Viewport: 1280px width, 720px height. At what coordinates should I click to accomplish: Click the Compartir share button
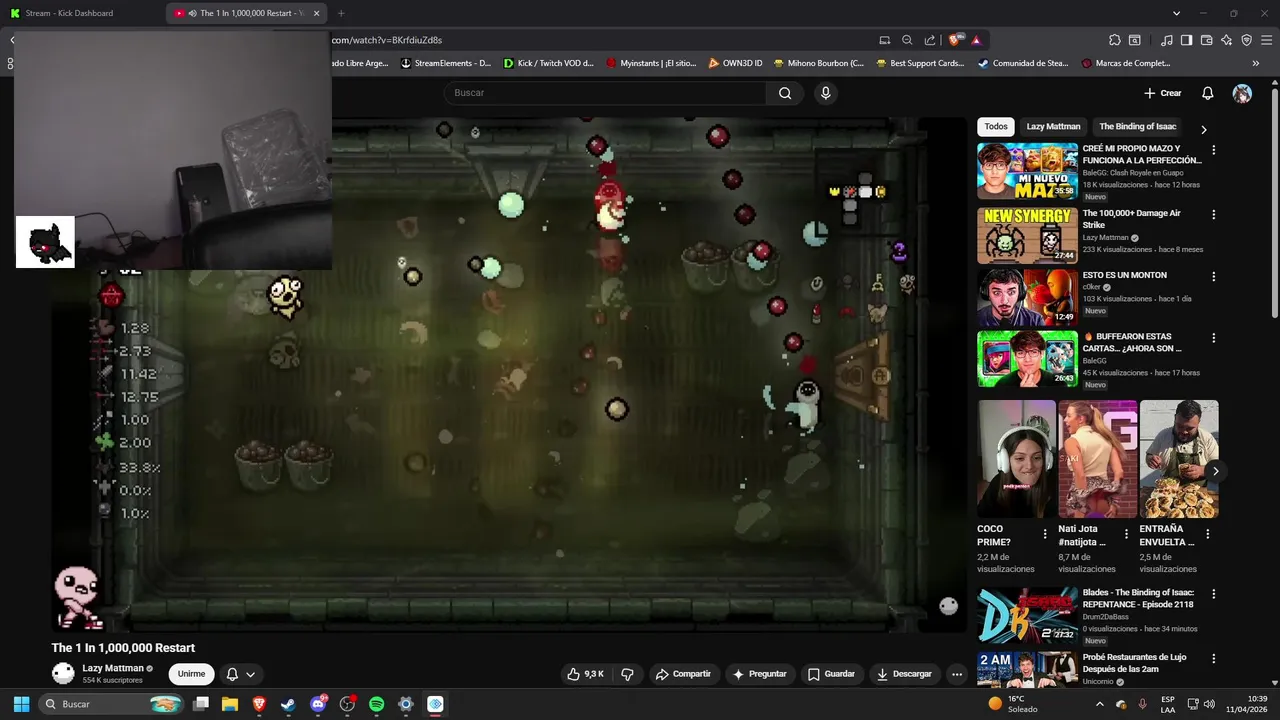pos(683,674)
